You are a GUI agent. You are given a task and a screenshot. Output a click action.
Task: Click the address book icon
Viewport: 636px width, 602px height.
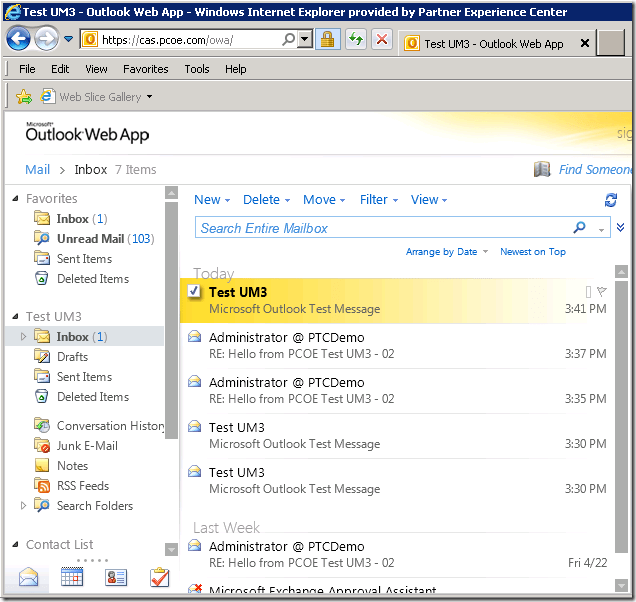[542, 169]
